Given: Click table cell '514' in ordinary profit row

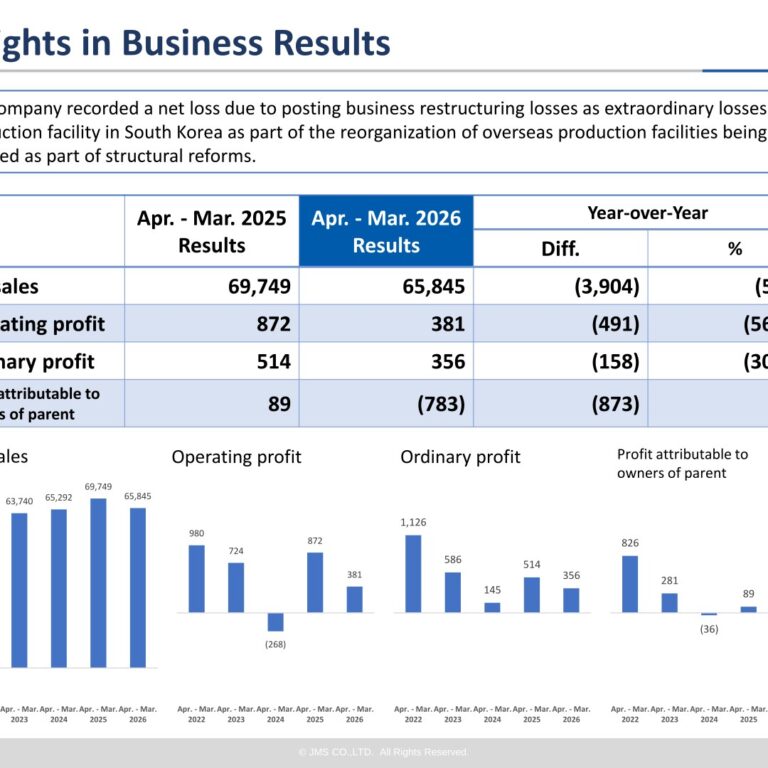Looking at the screenshot, I should [273, 361].
